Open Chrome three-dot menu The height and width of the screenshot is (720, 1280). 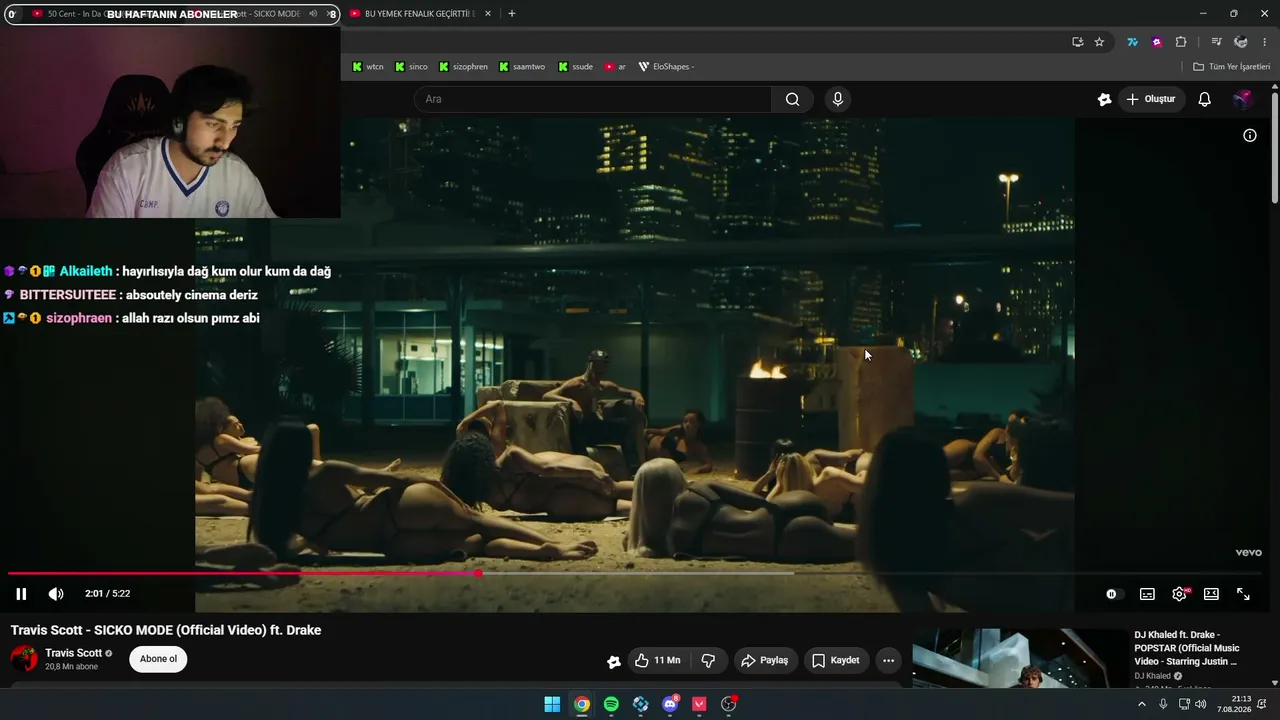coord(1265,42)
